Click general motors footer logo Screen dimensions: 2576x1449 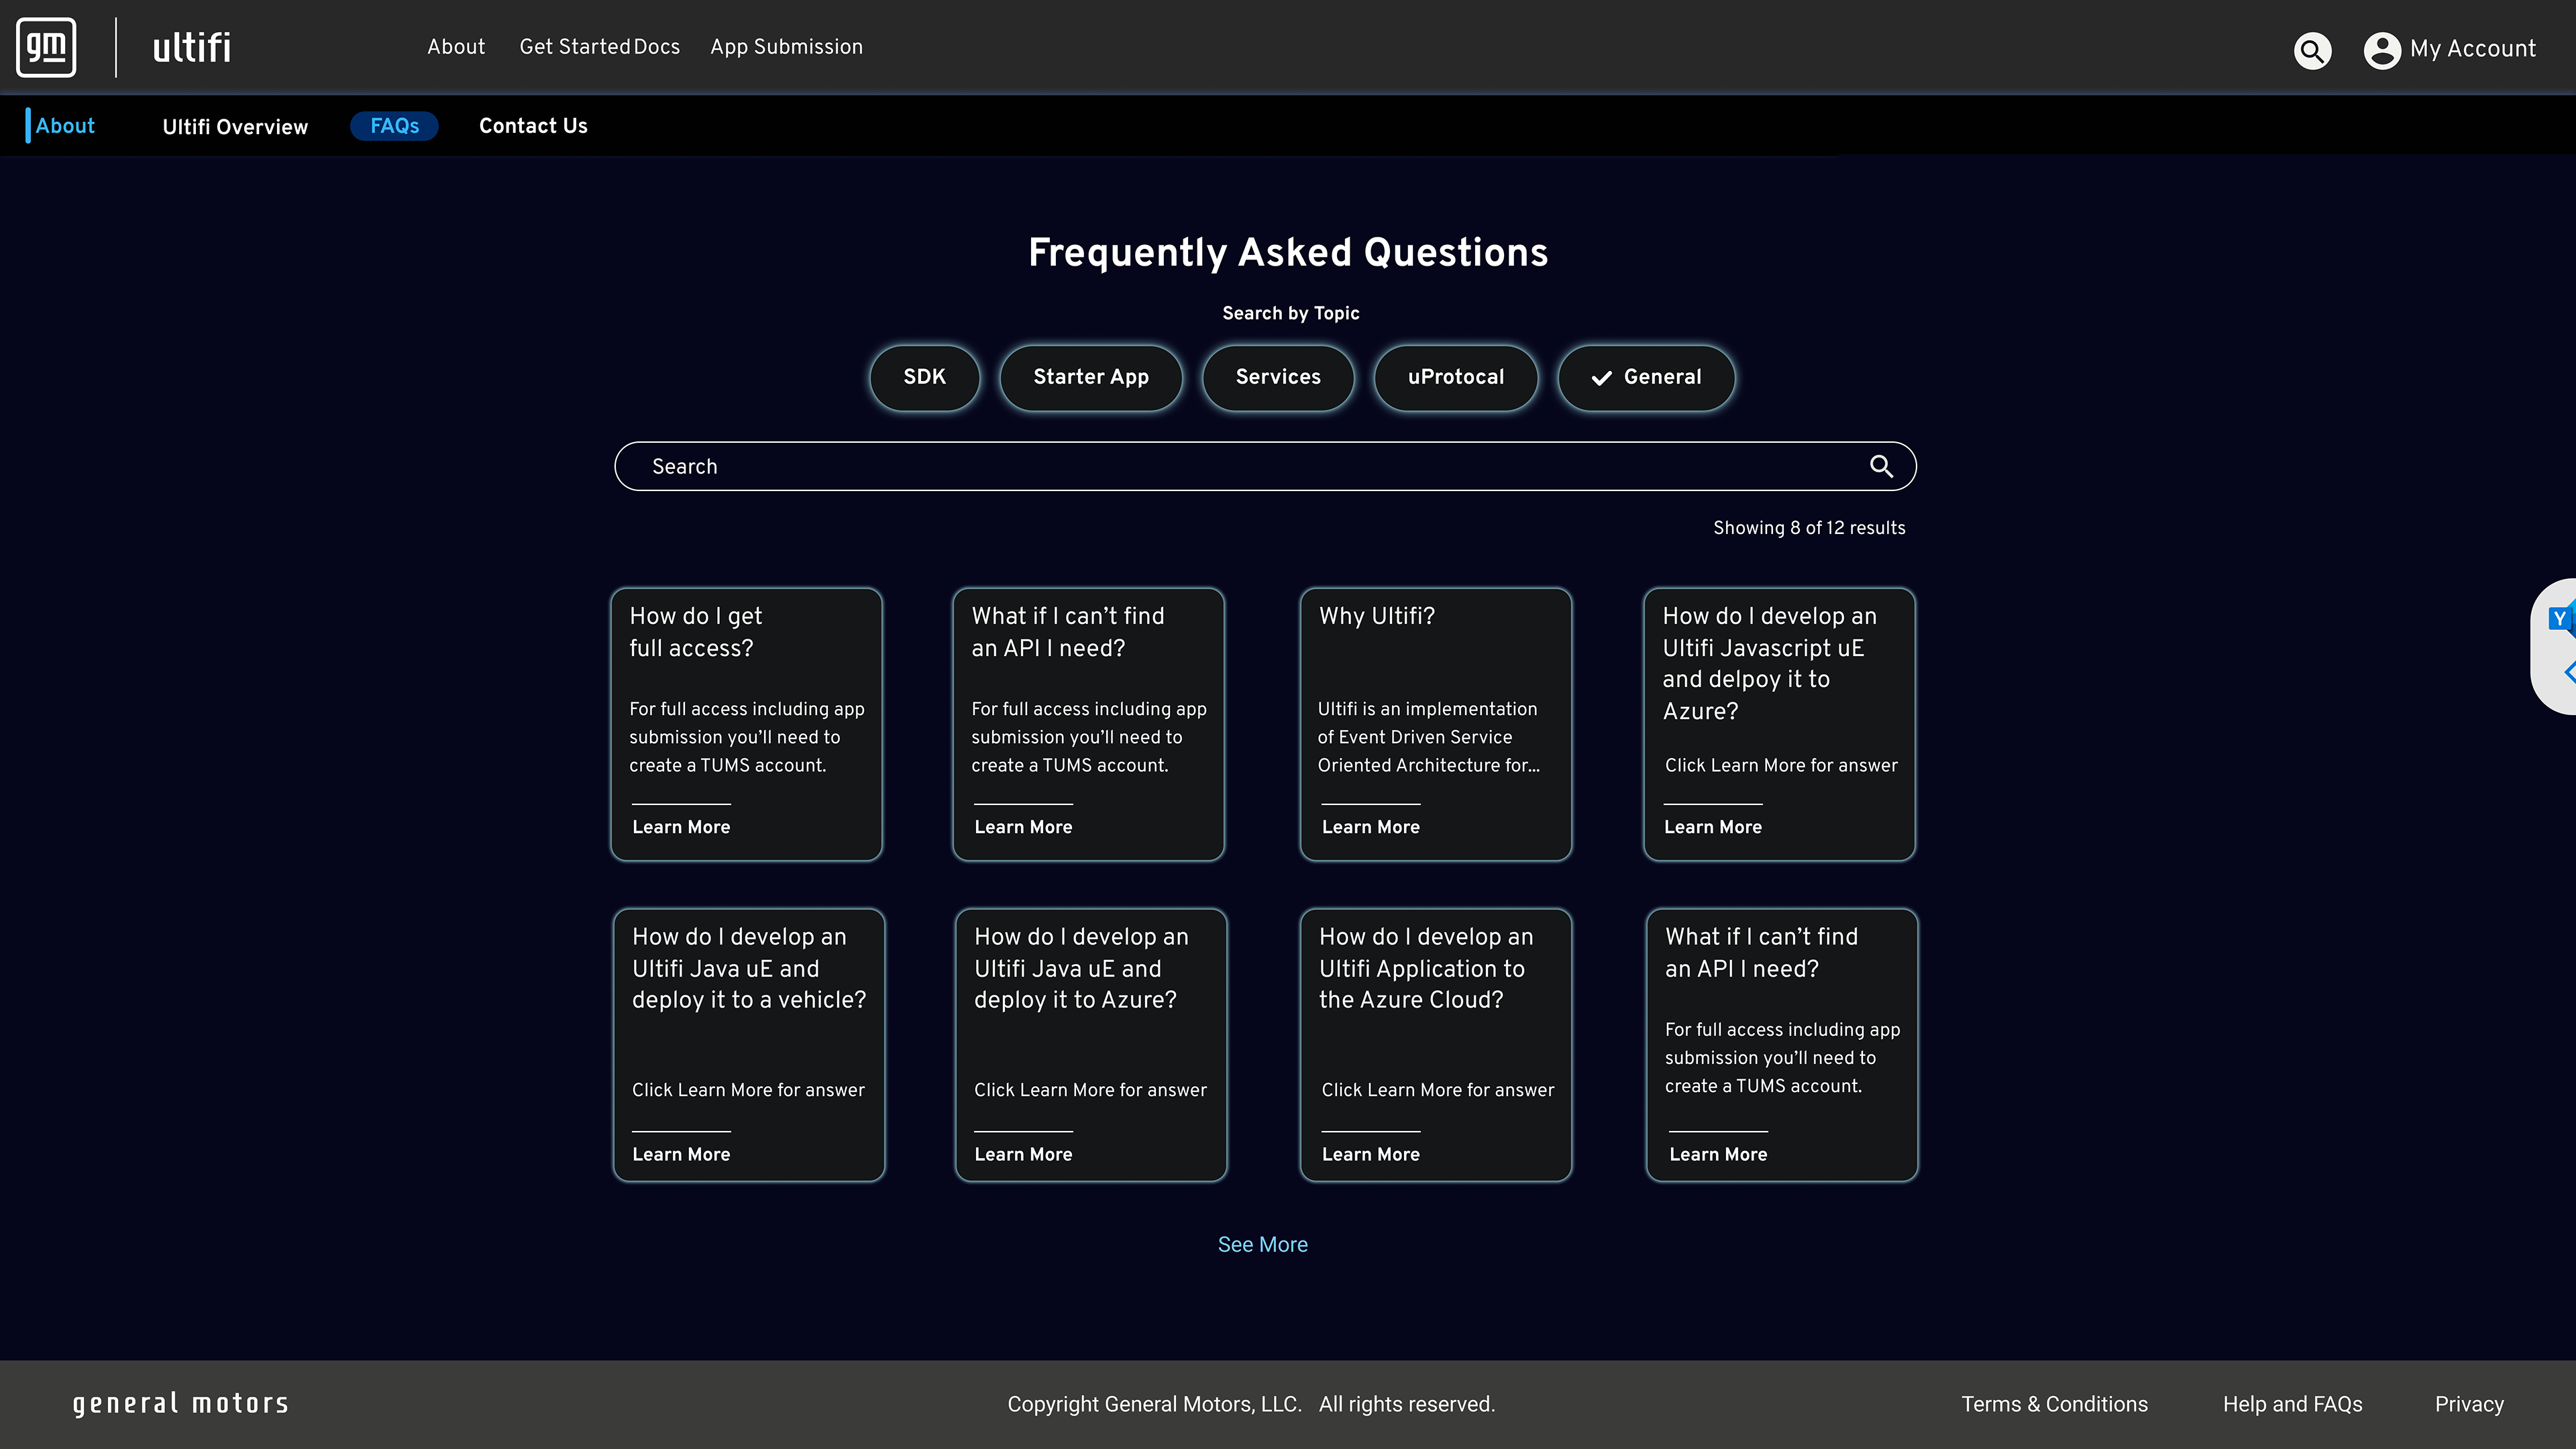click(x=181, y=1403)
